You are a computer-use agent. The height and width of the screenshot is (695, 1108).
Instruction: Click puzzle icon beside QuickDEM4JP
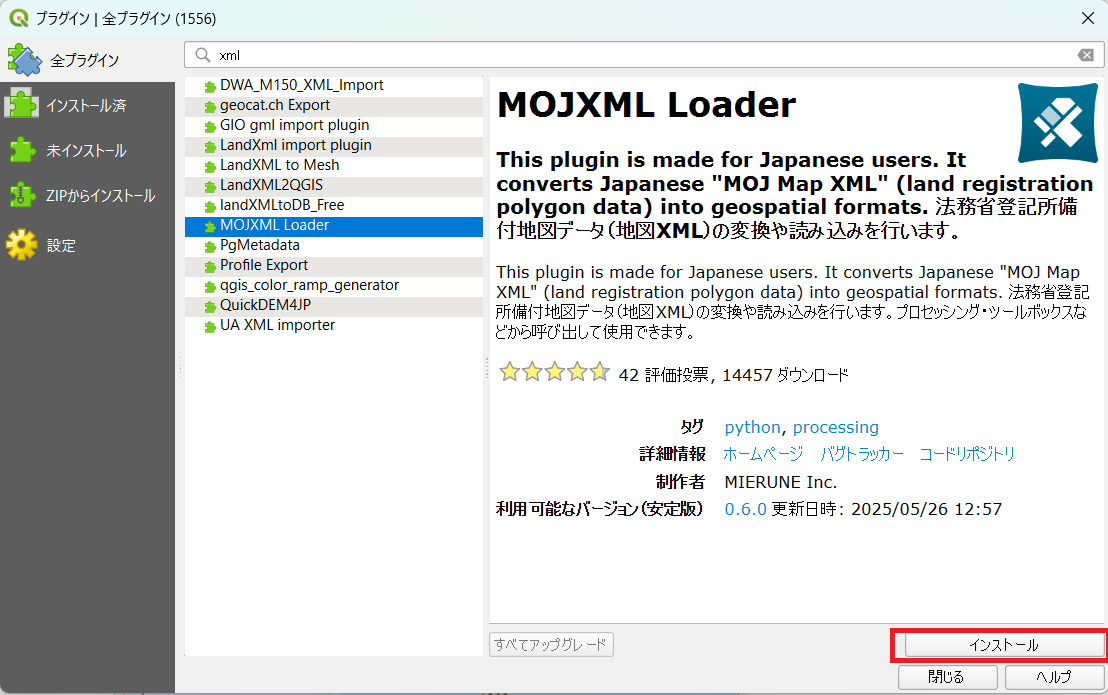pos(210,307)
